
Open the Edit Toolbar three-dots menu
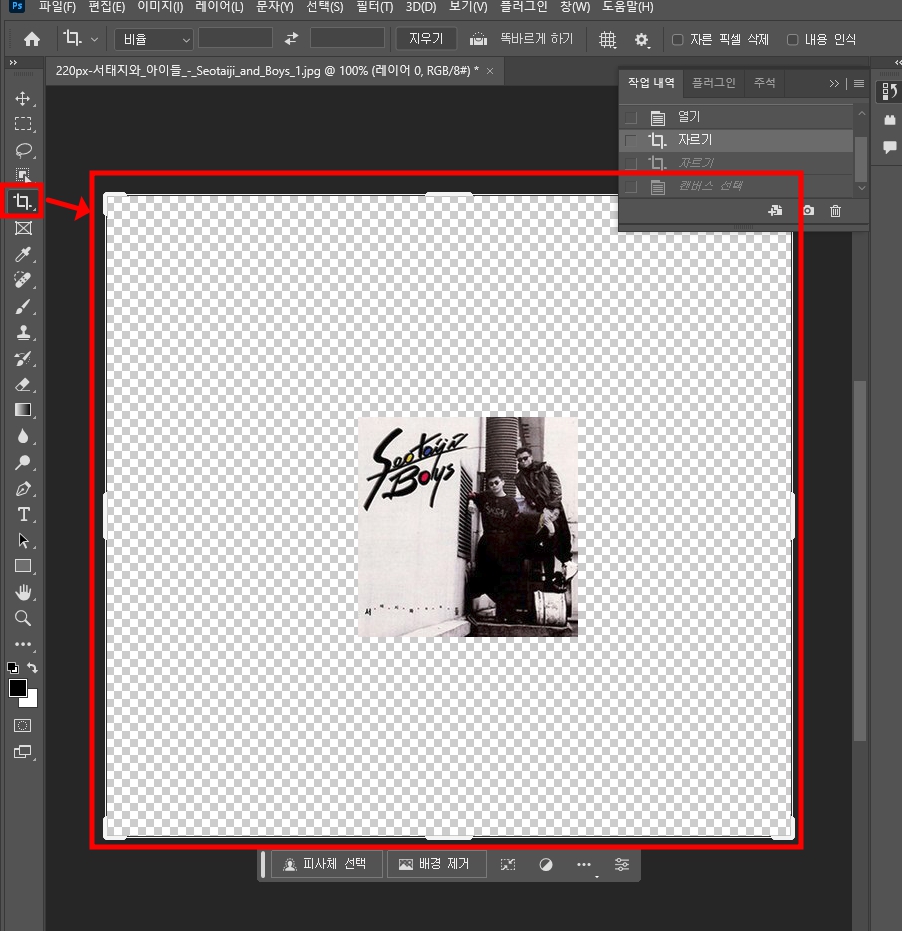23,644
